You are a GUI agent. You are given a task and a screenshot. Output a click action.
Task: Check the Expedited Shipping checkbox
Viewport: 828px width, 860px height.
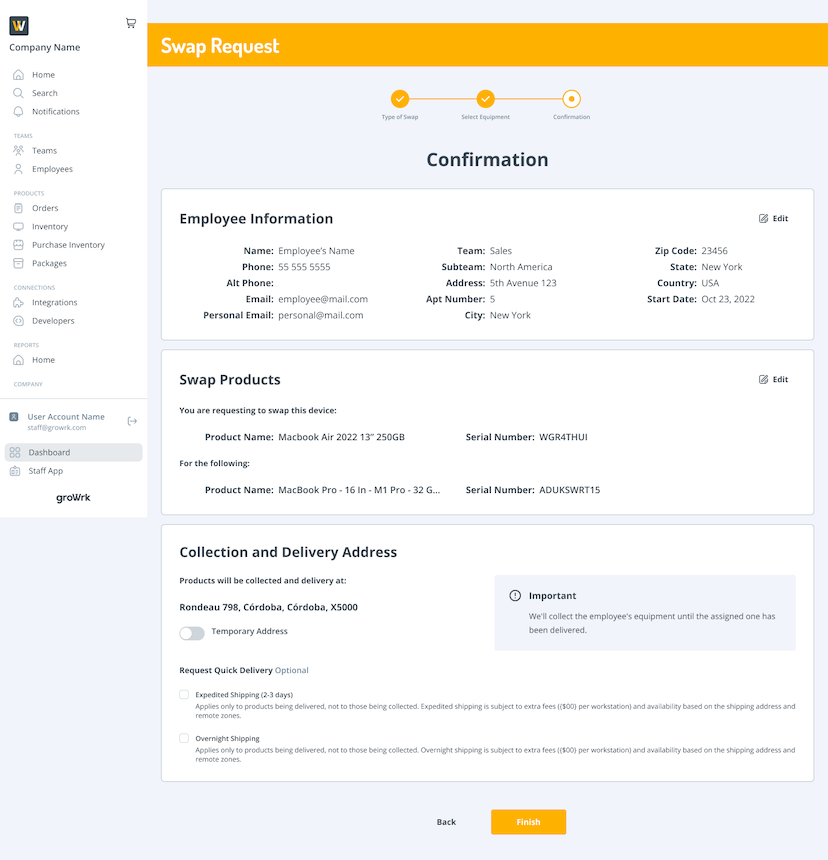[x=184, y=694]
